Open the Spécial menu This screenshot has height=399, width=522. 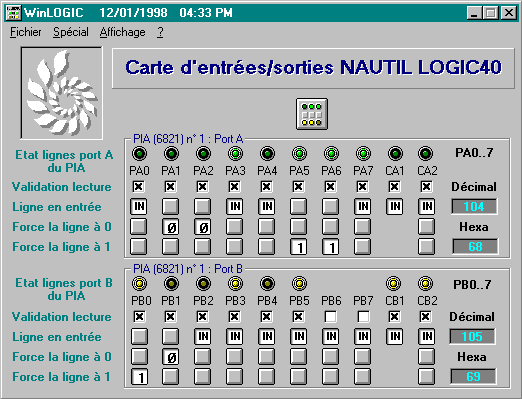pos(71,32)
